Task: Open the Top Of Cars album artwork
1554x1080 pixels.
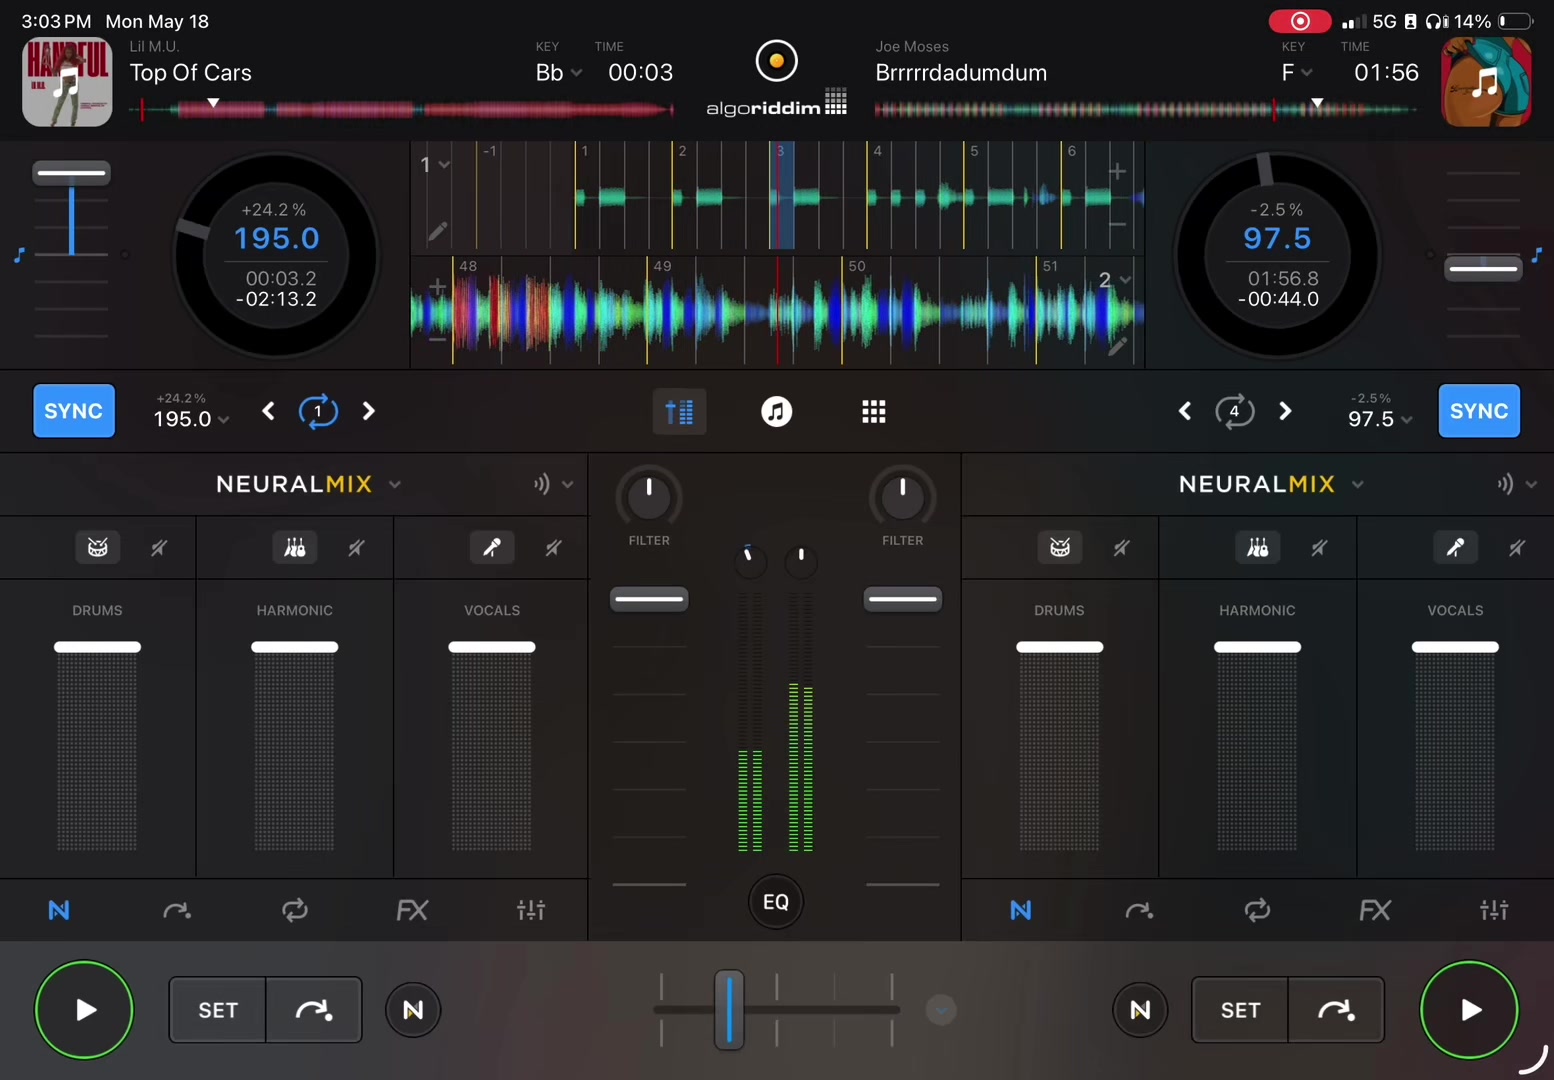Action: pos(67,82)
